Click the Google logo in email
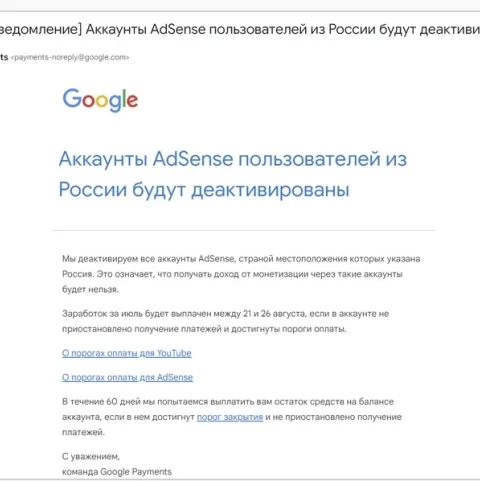Viewport: 480px width, 481px height. [x=100, y=100]
